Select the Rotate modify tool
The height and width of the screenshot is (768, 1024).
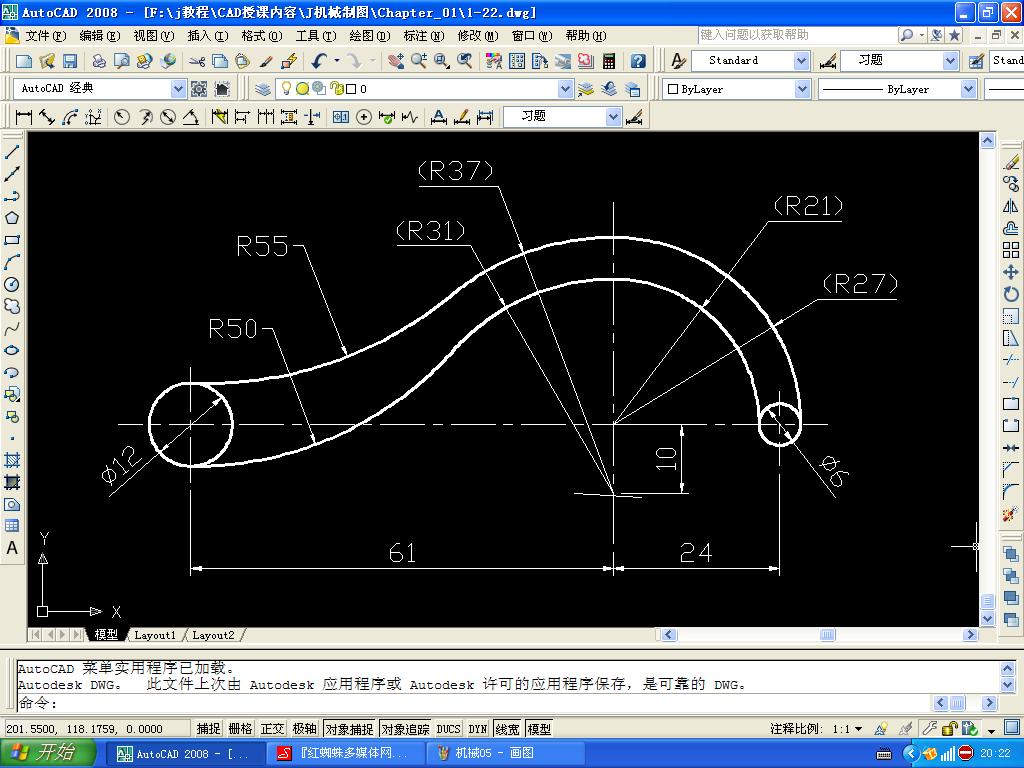1011,295
